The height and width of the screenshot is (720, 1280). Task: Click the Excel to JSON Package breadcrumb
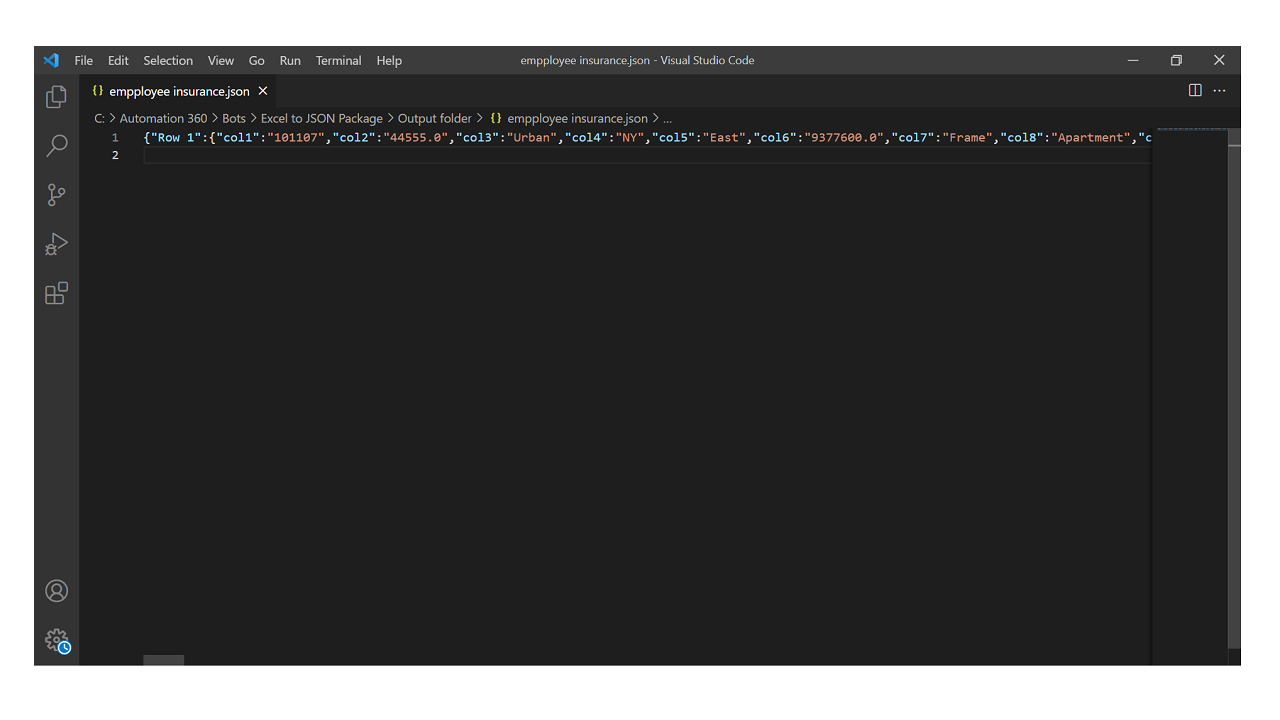click(x=321, y=118)
